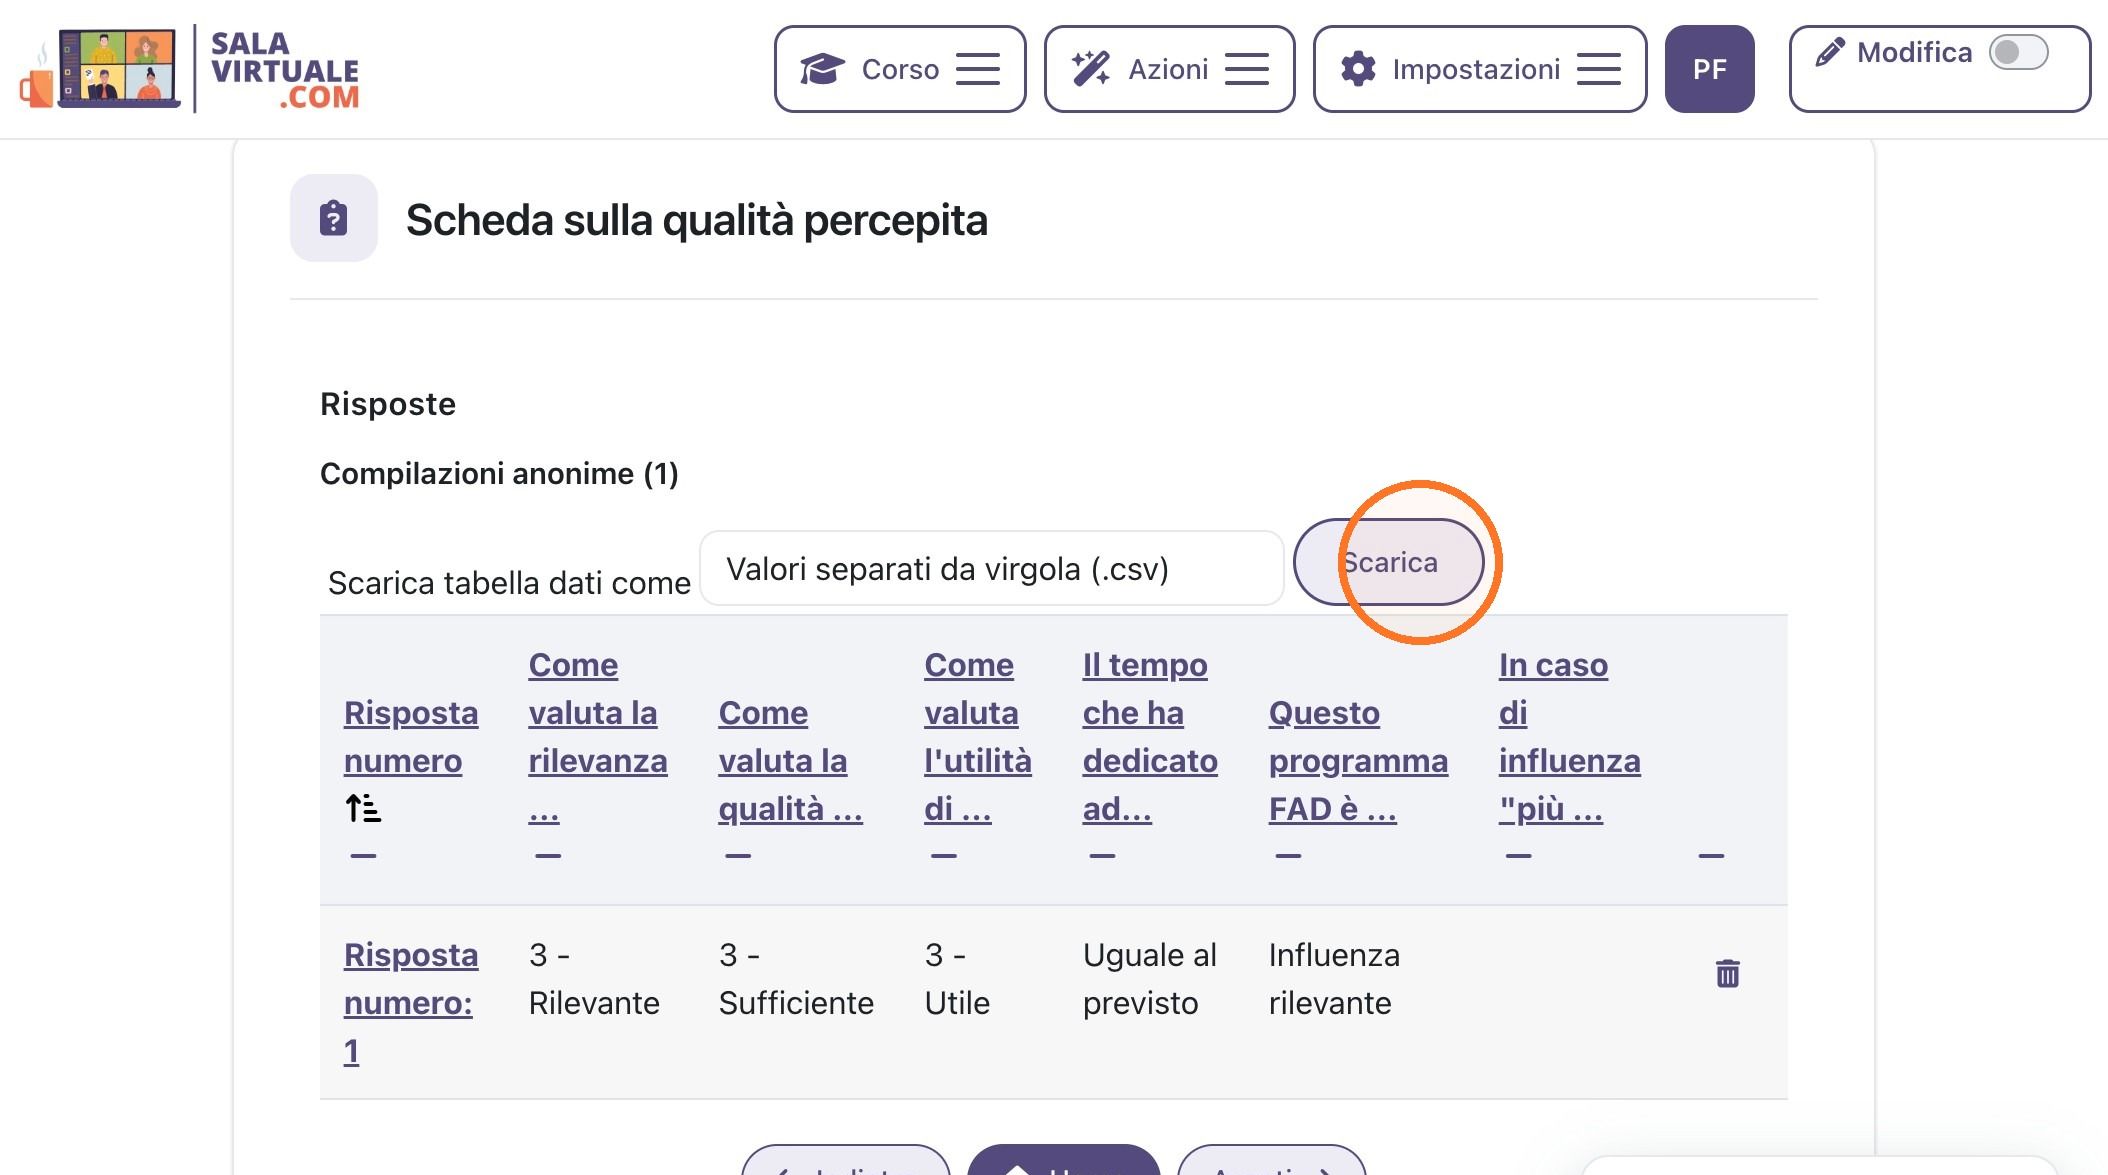
Task: Click the '3 - Rilevante' cell
Action: point(594,979)
